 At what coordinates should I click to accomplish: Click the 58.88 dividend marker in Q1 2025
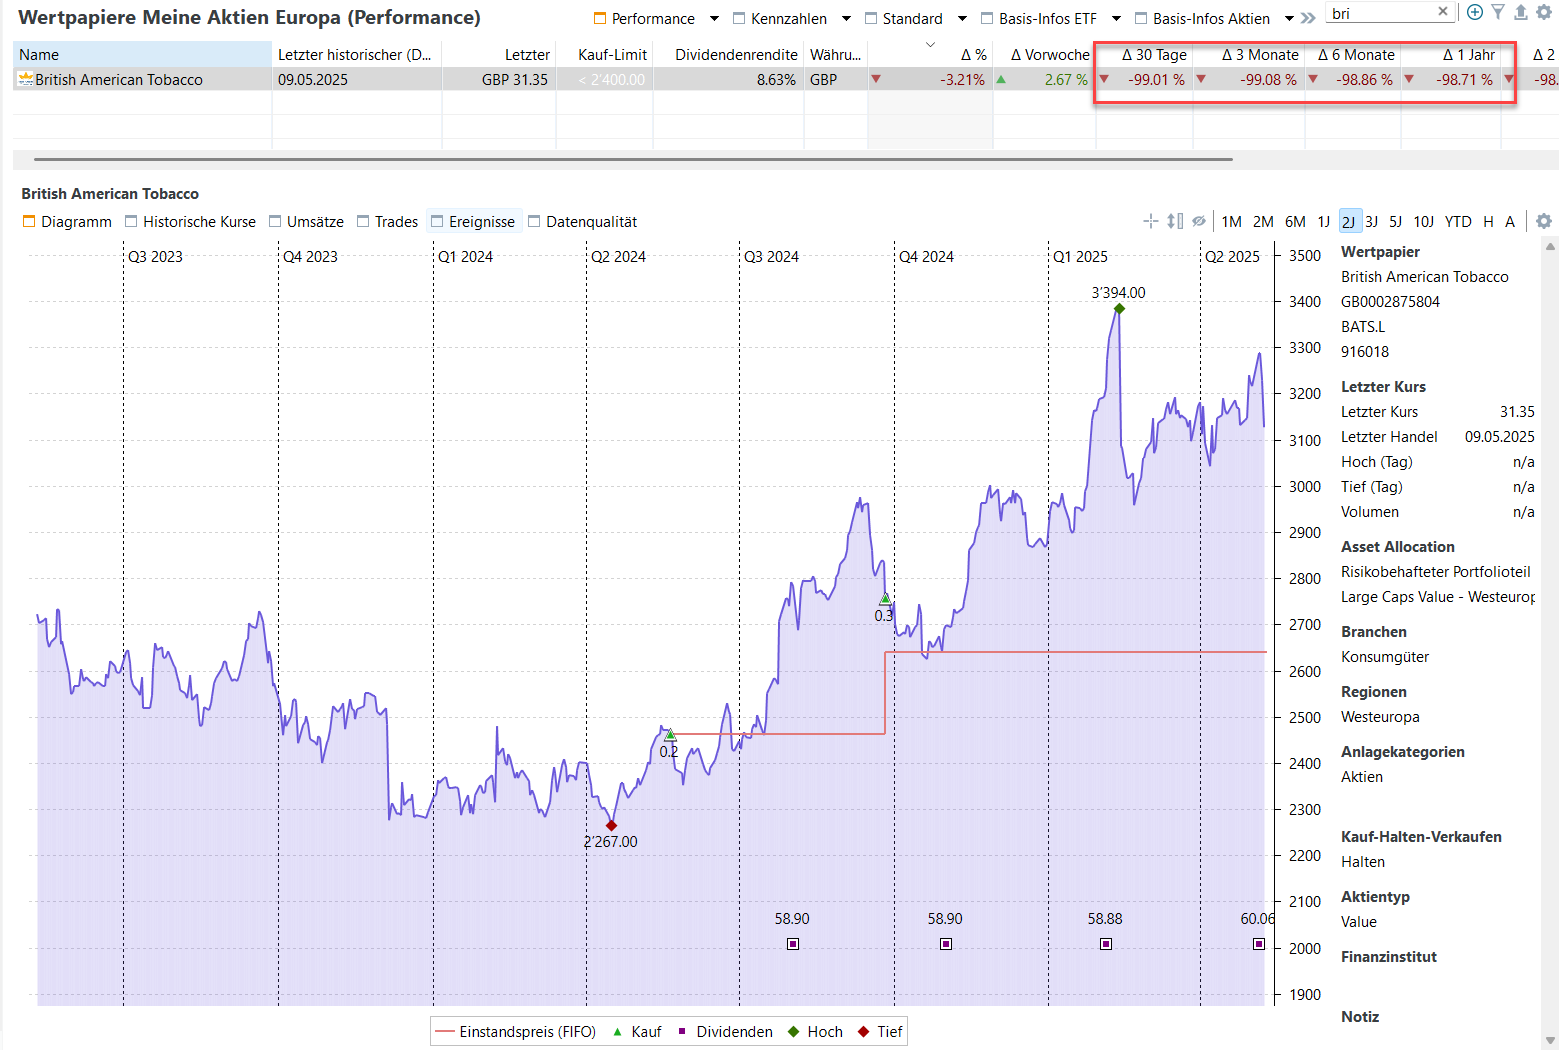coord(1106,944)
